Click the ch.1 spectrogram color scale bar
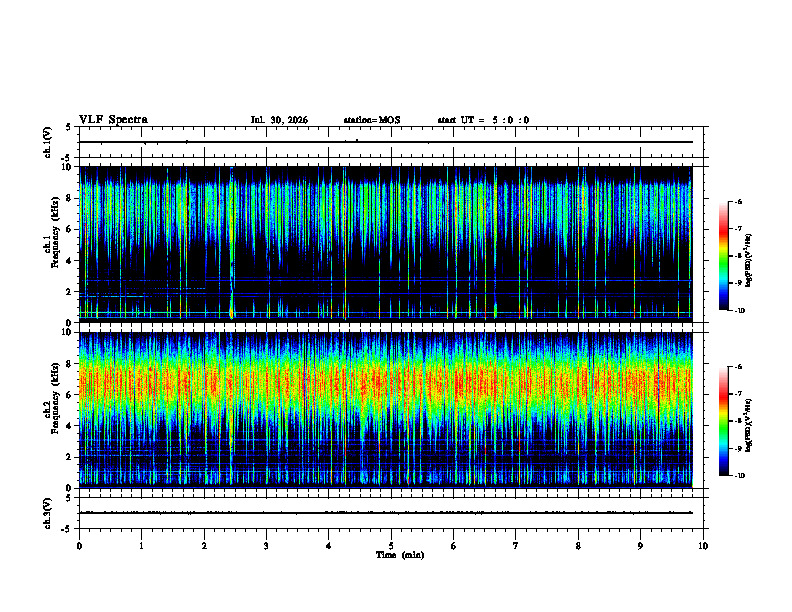 (723, 256)
